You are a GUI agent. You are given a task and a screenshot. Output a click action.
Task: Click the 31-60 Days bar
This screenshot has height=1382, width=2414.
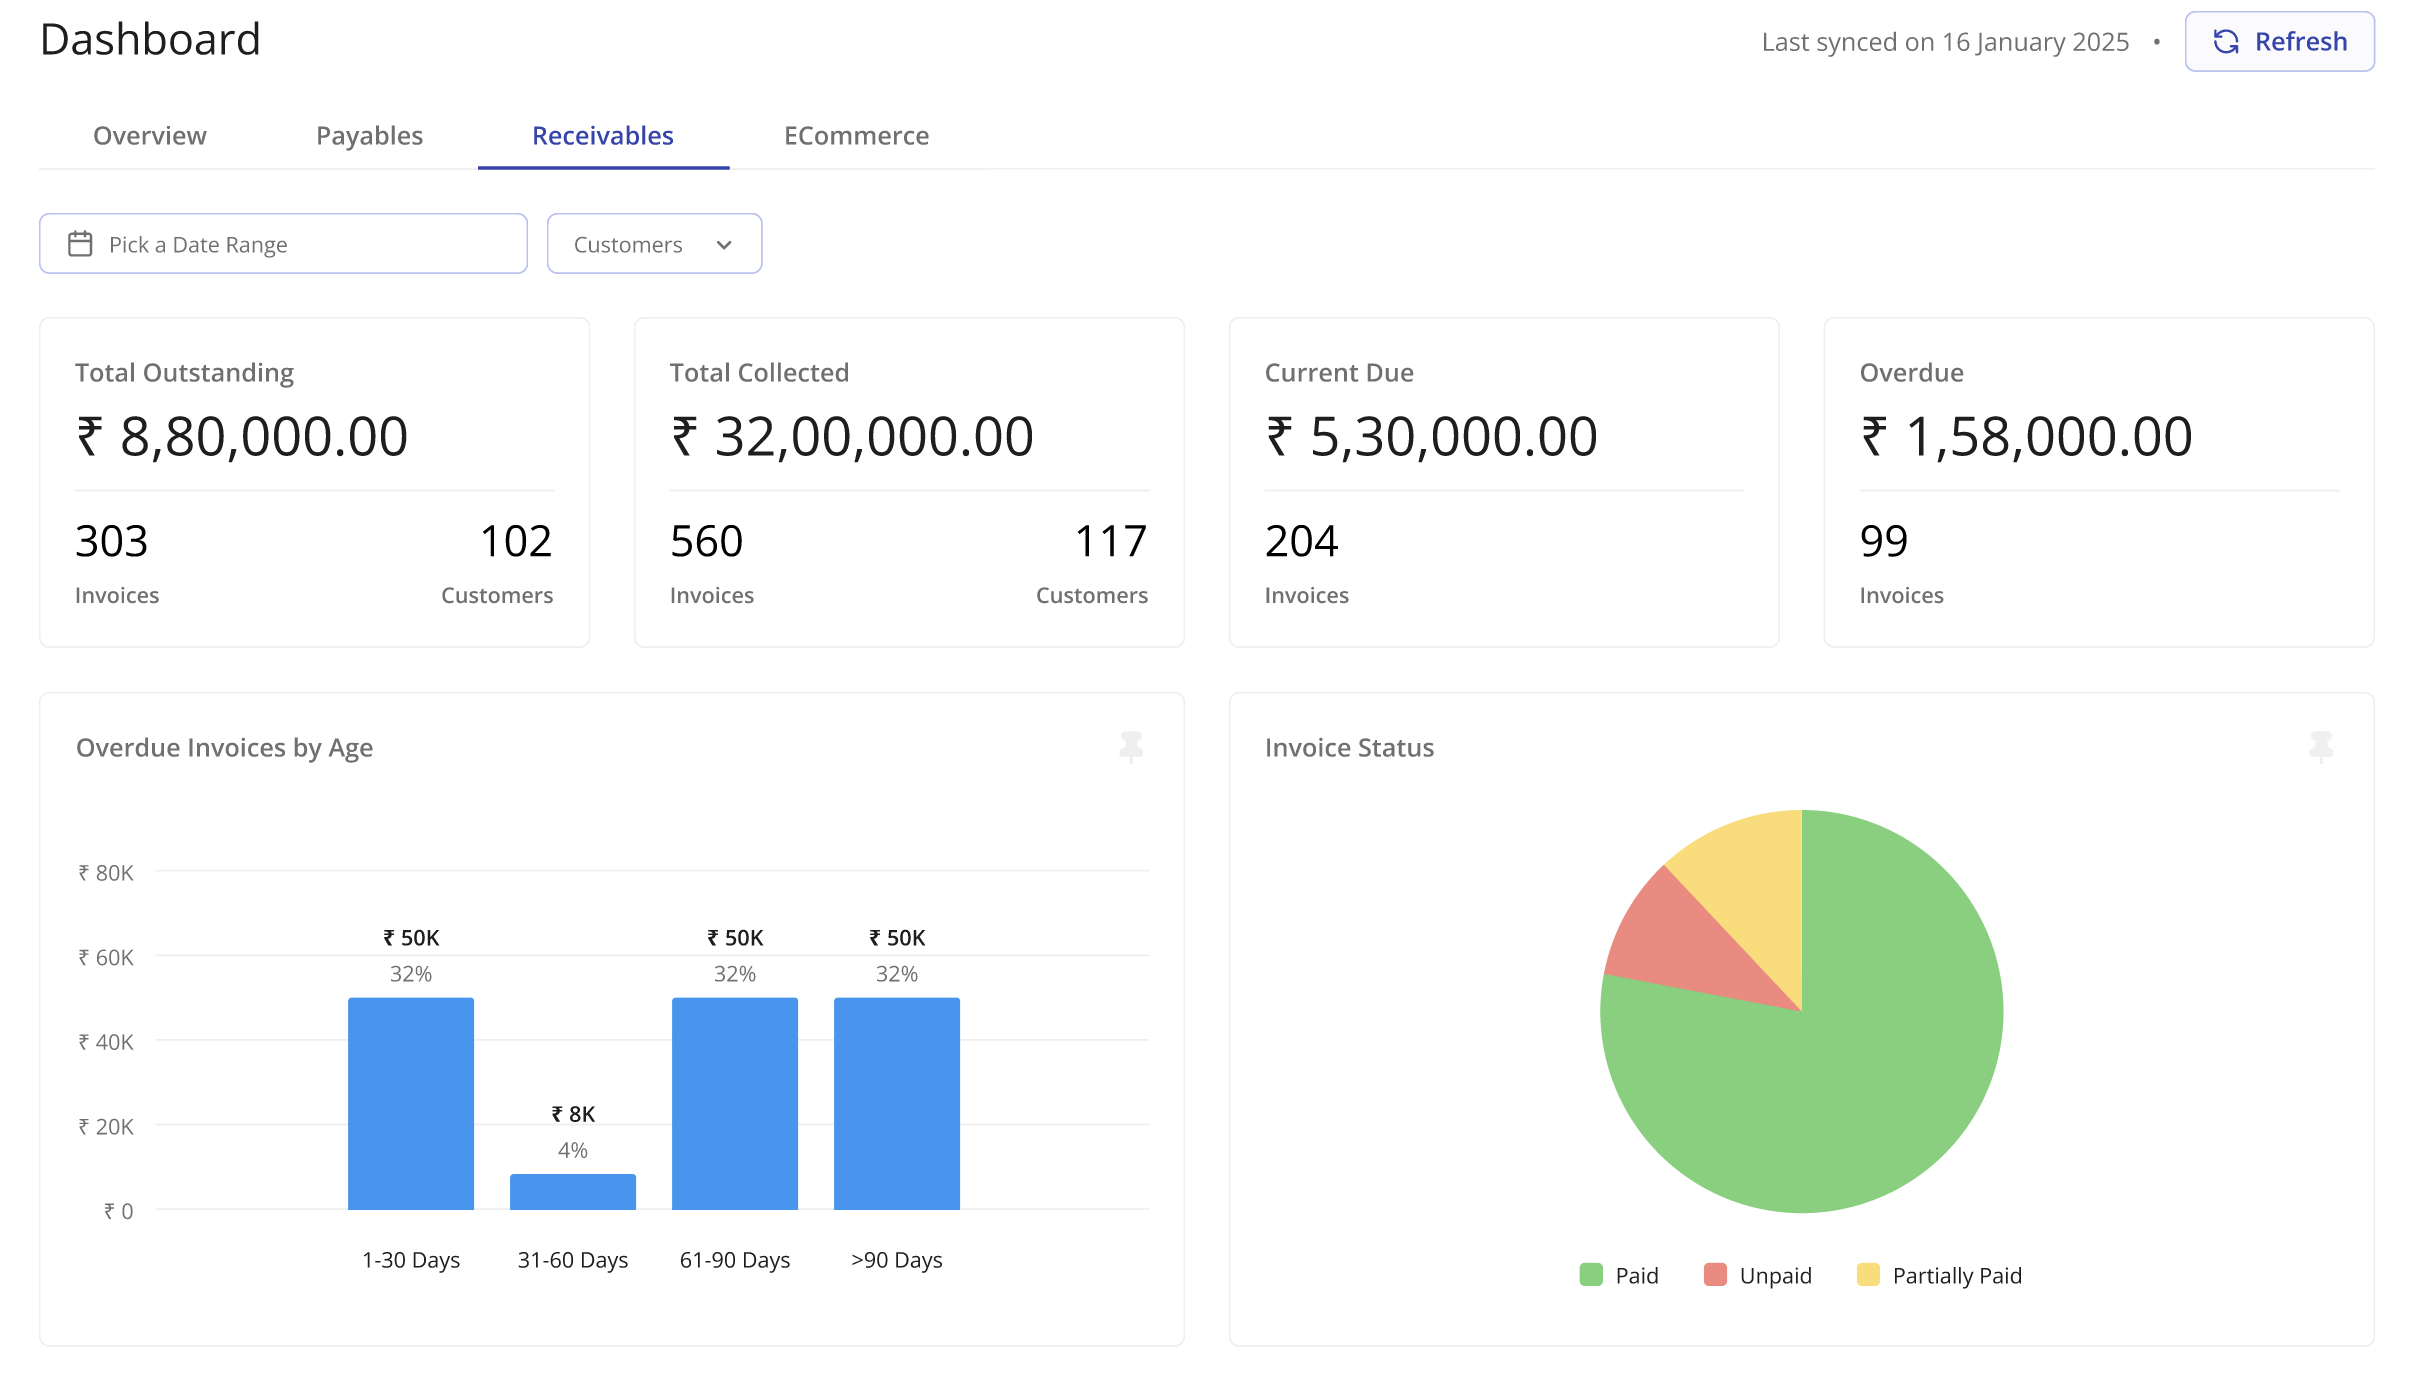point(573,1192)
